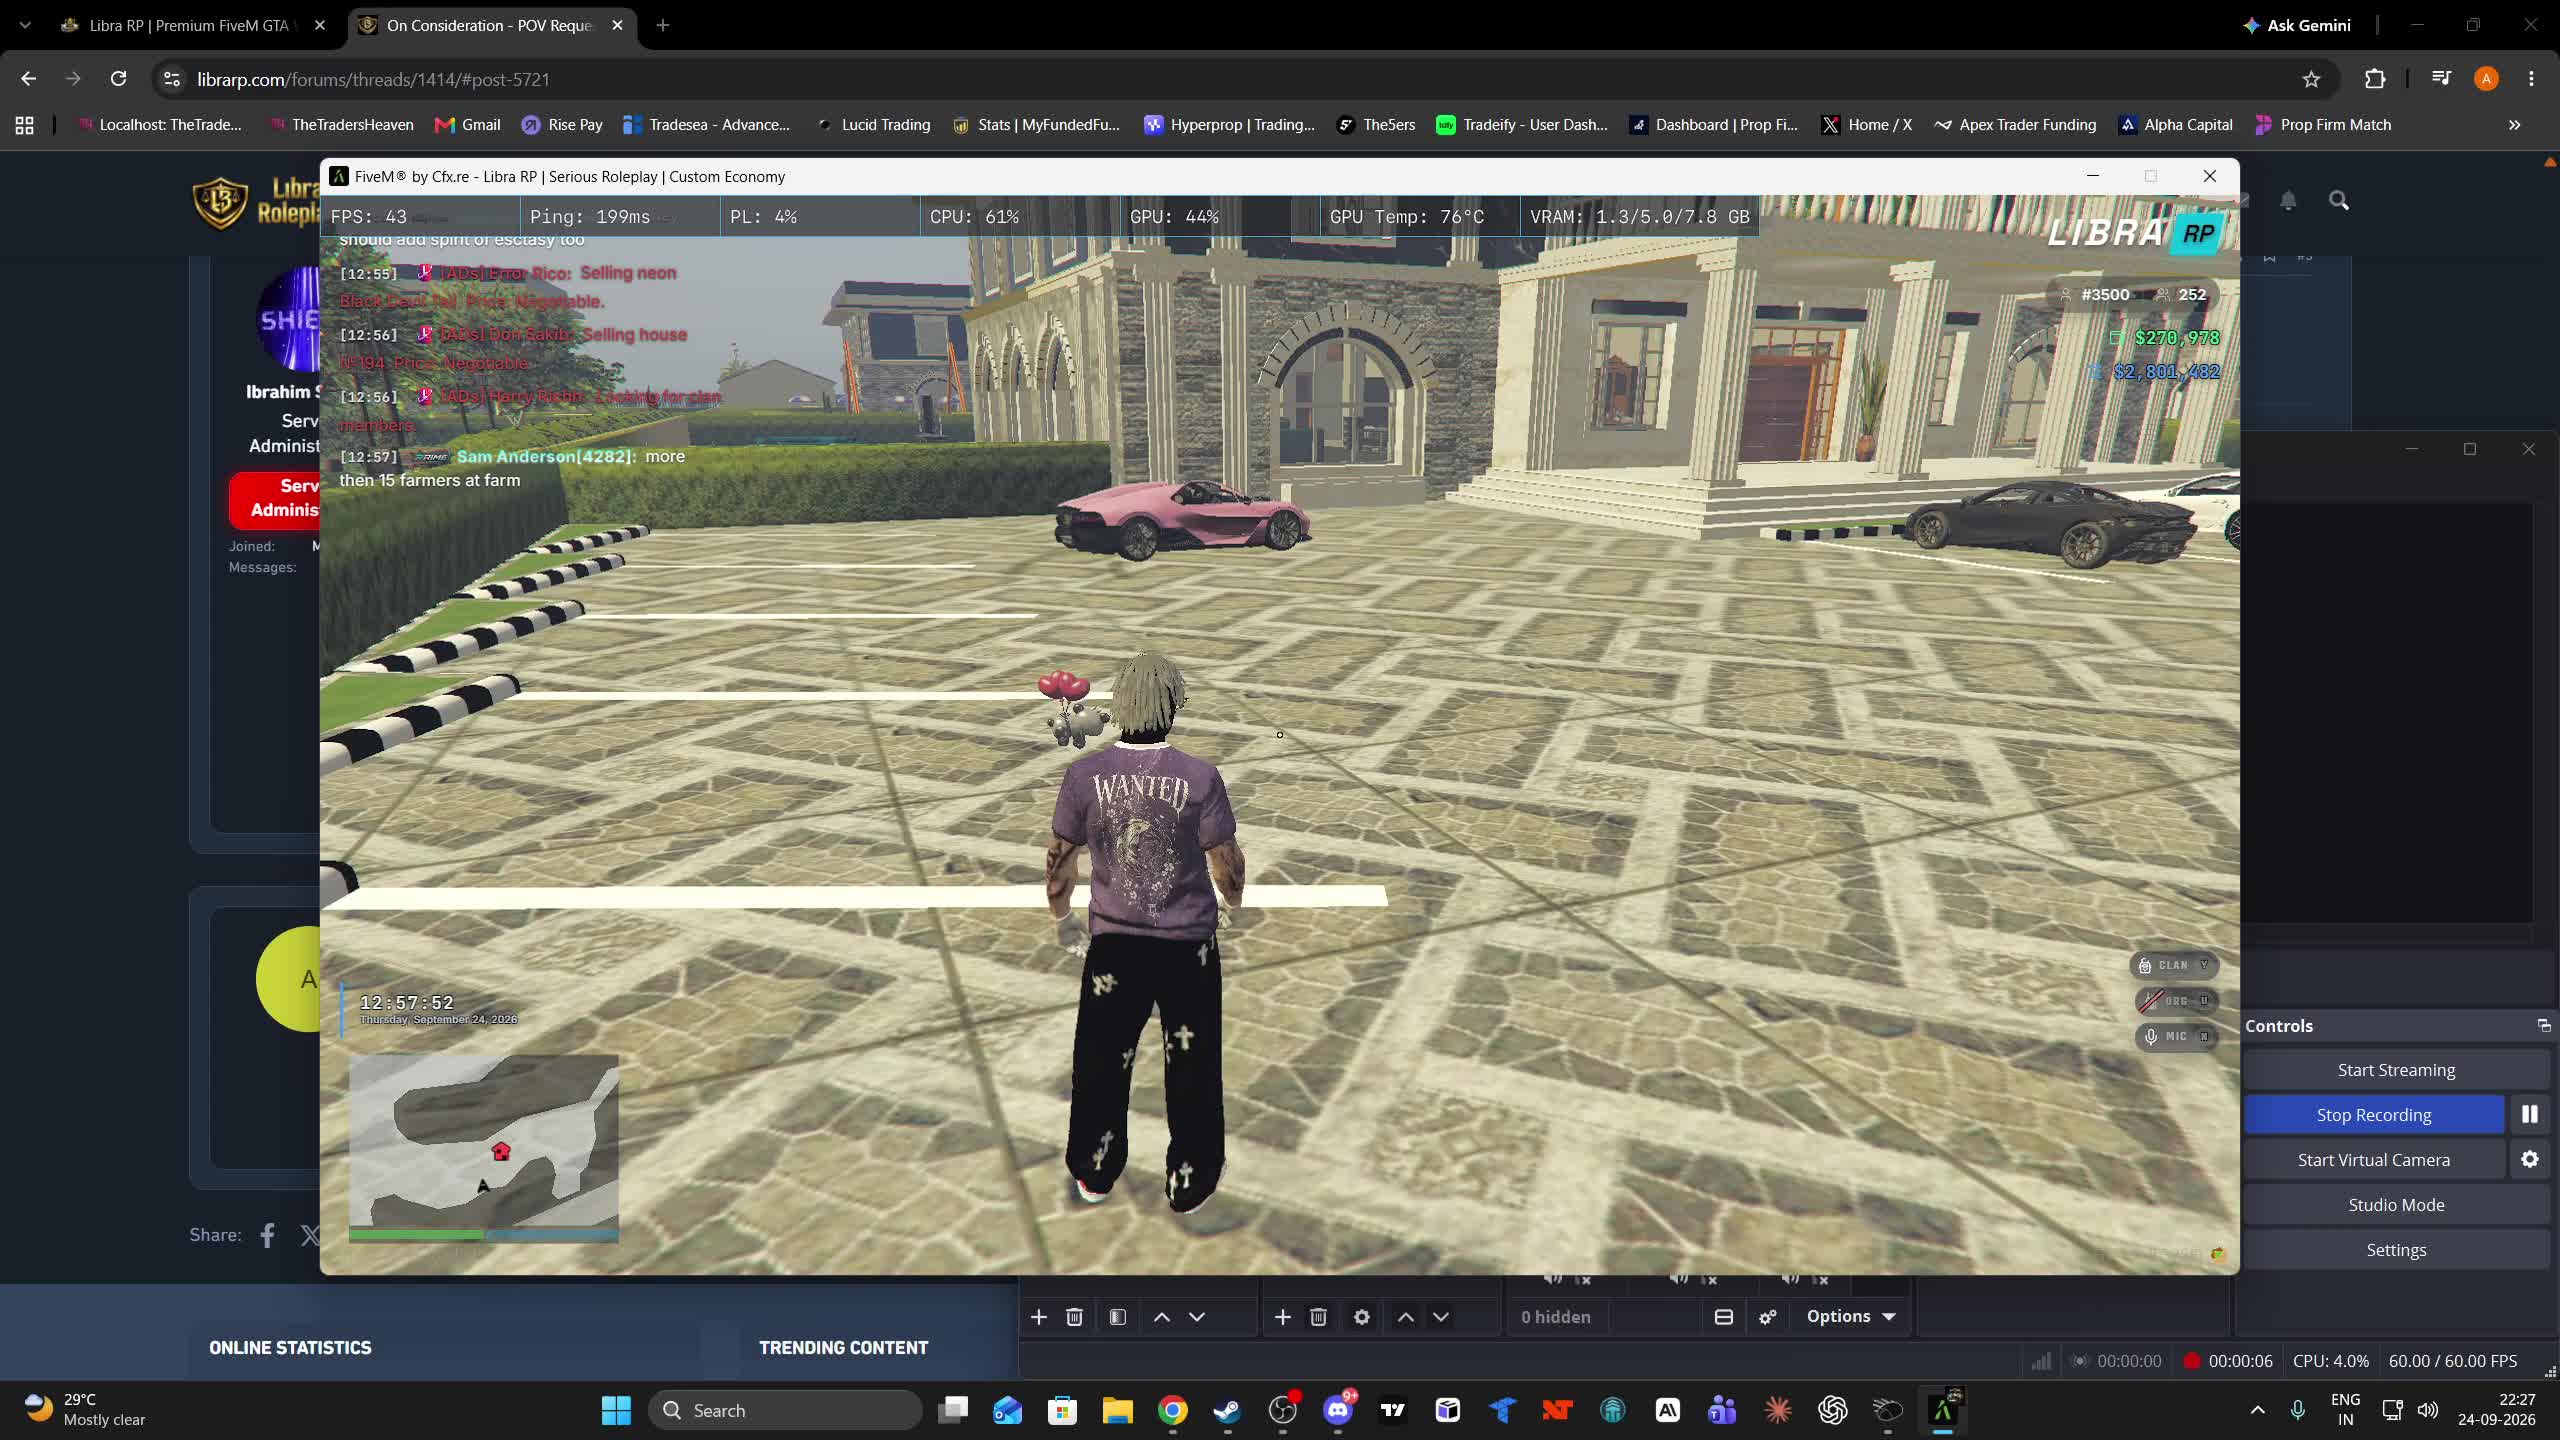Open OBS advanced audio properties gears icon

click(x=1768, y=1317)
